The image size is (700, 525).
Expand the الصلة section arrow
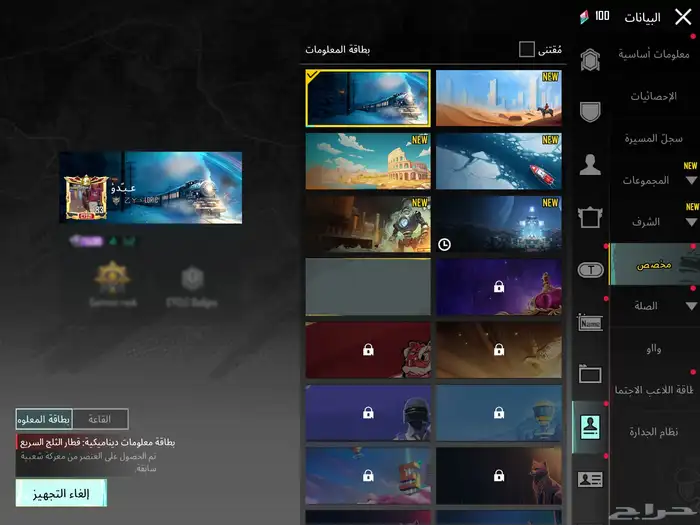pos(691,306)
